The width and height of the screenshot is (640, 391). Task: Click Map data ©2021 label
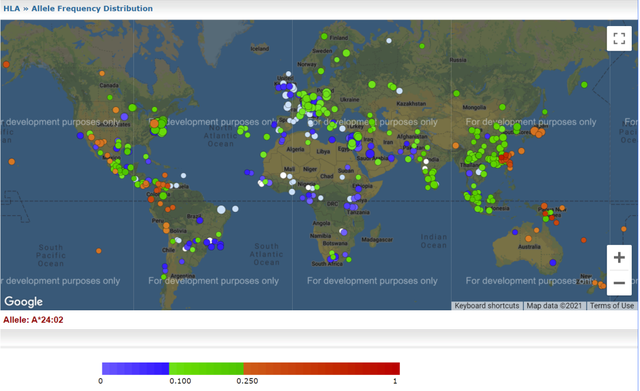coord(554,306)
